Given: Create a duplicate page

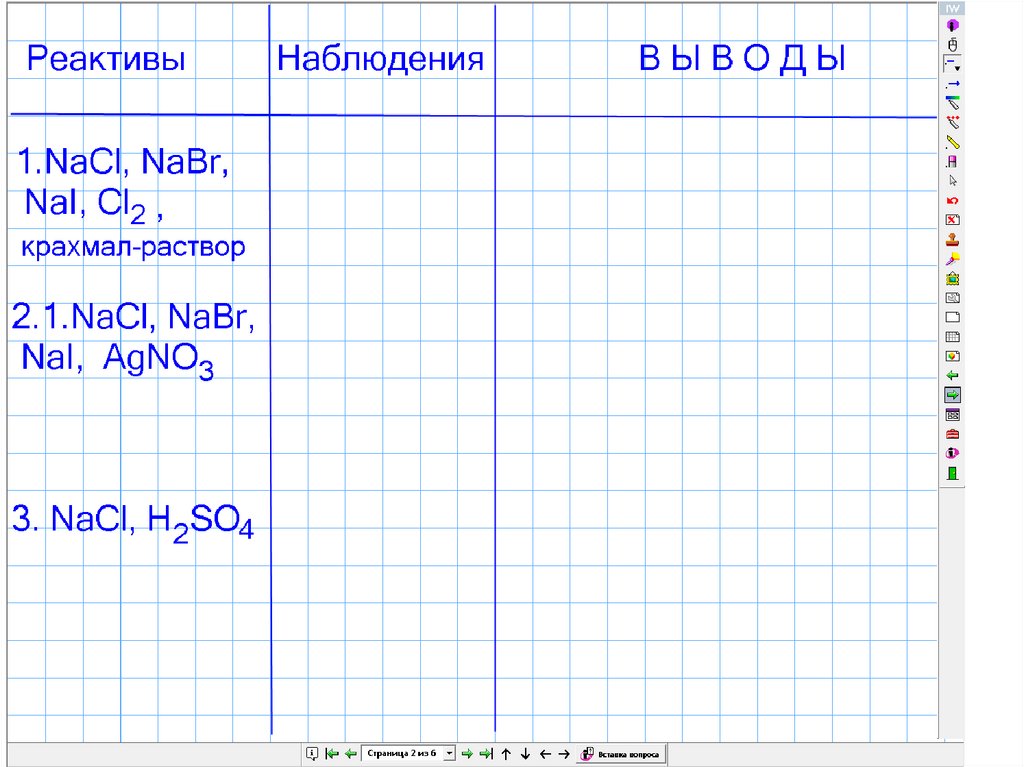Looking at the screenshot, I should coord(952,298).
